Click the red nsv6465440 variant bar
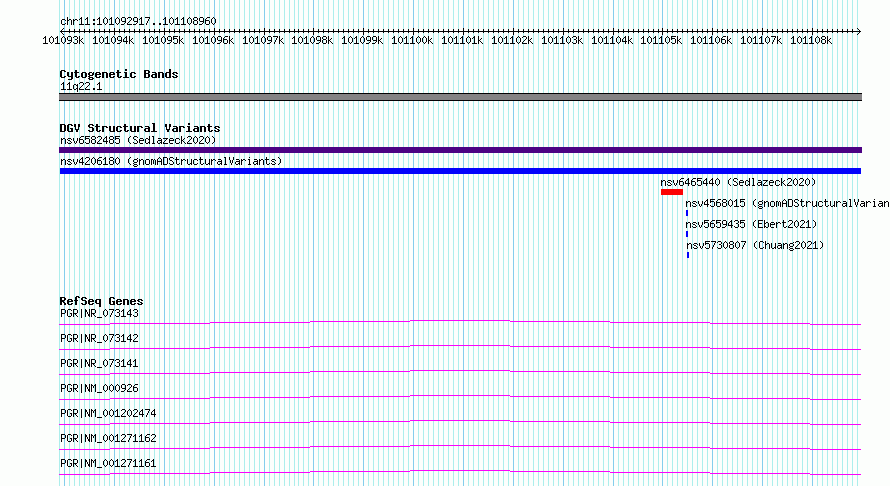Screen dimensions: 890x486 (x=671, y=192)
